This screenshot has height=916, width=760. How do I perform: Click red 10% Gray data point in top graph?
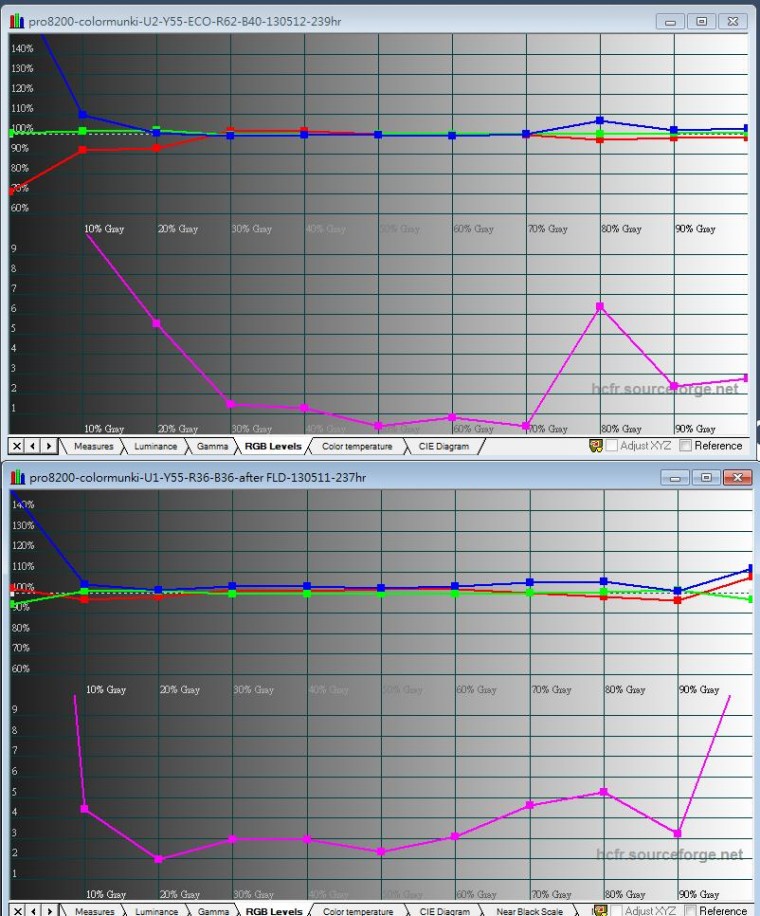click(82, 150)
